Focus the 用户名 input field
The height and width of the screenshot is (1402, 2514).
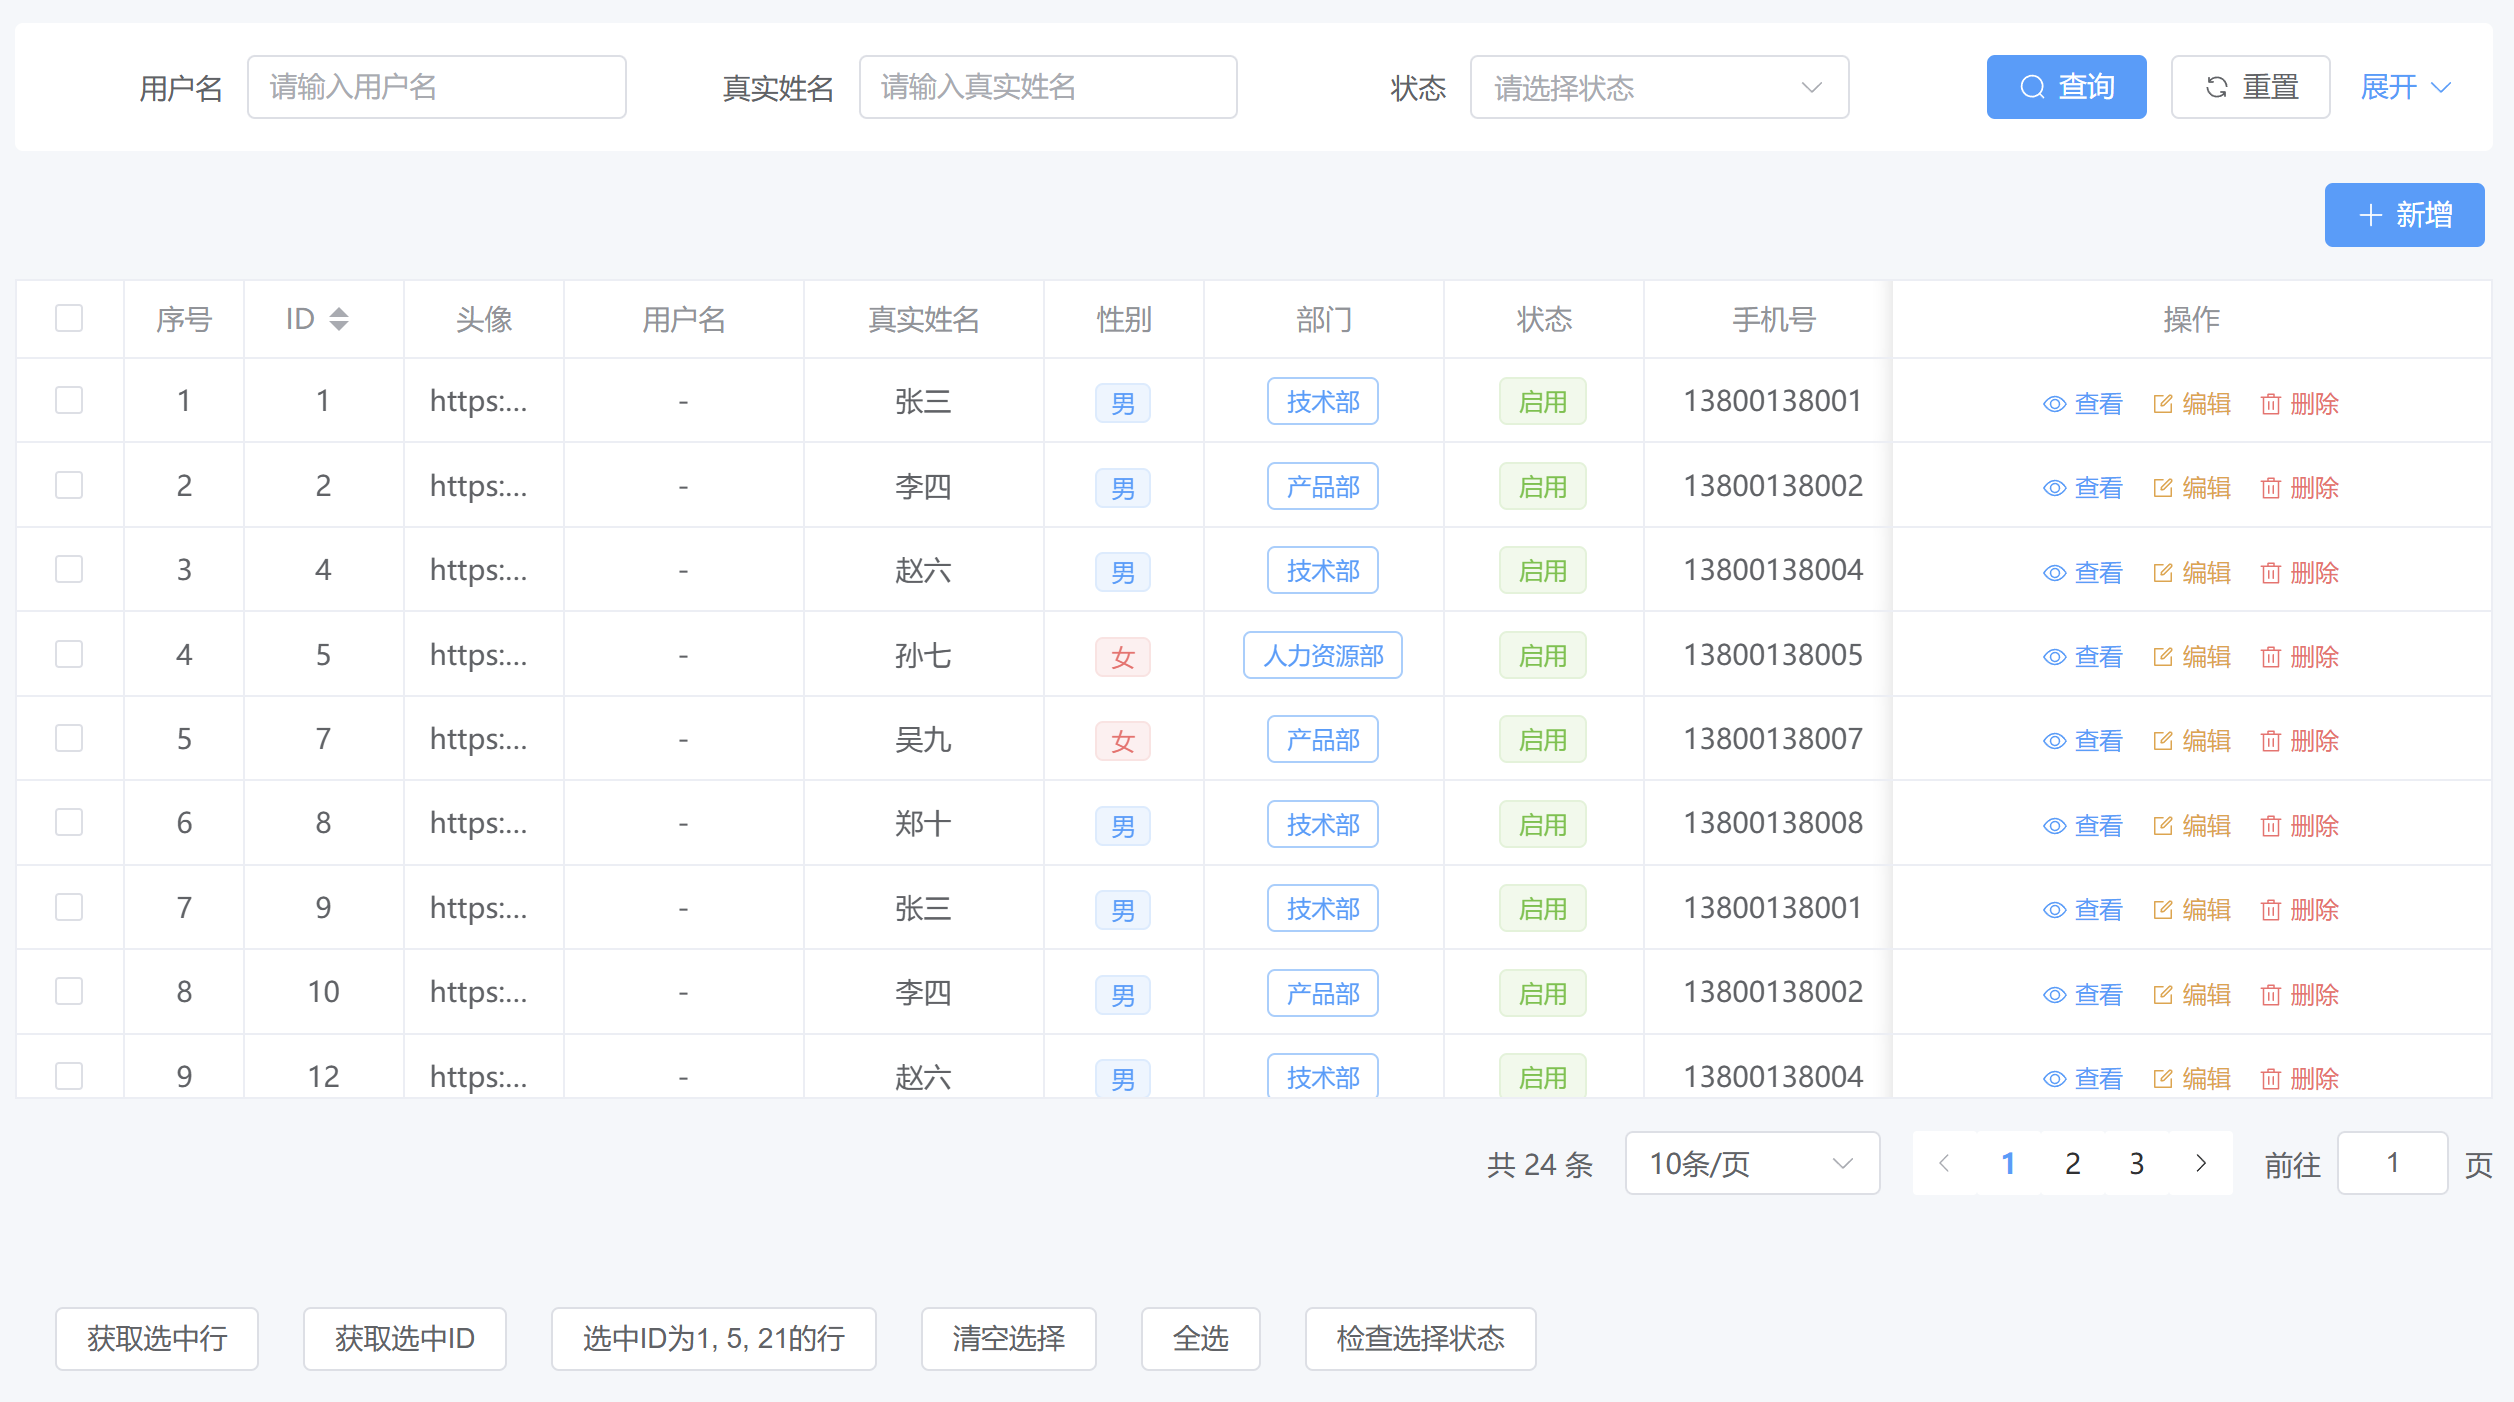(x=436, y=88)
